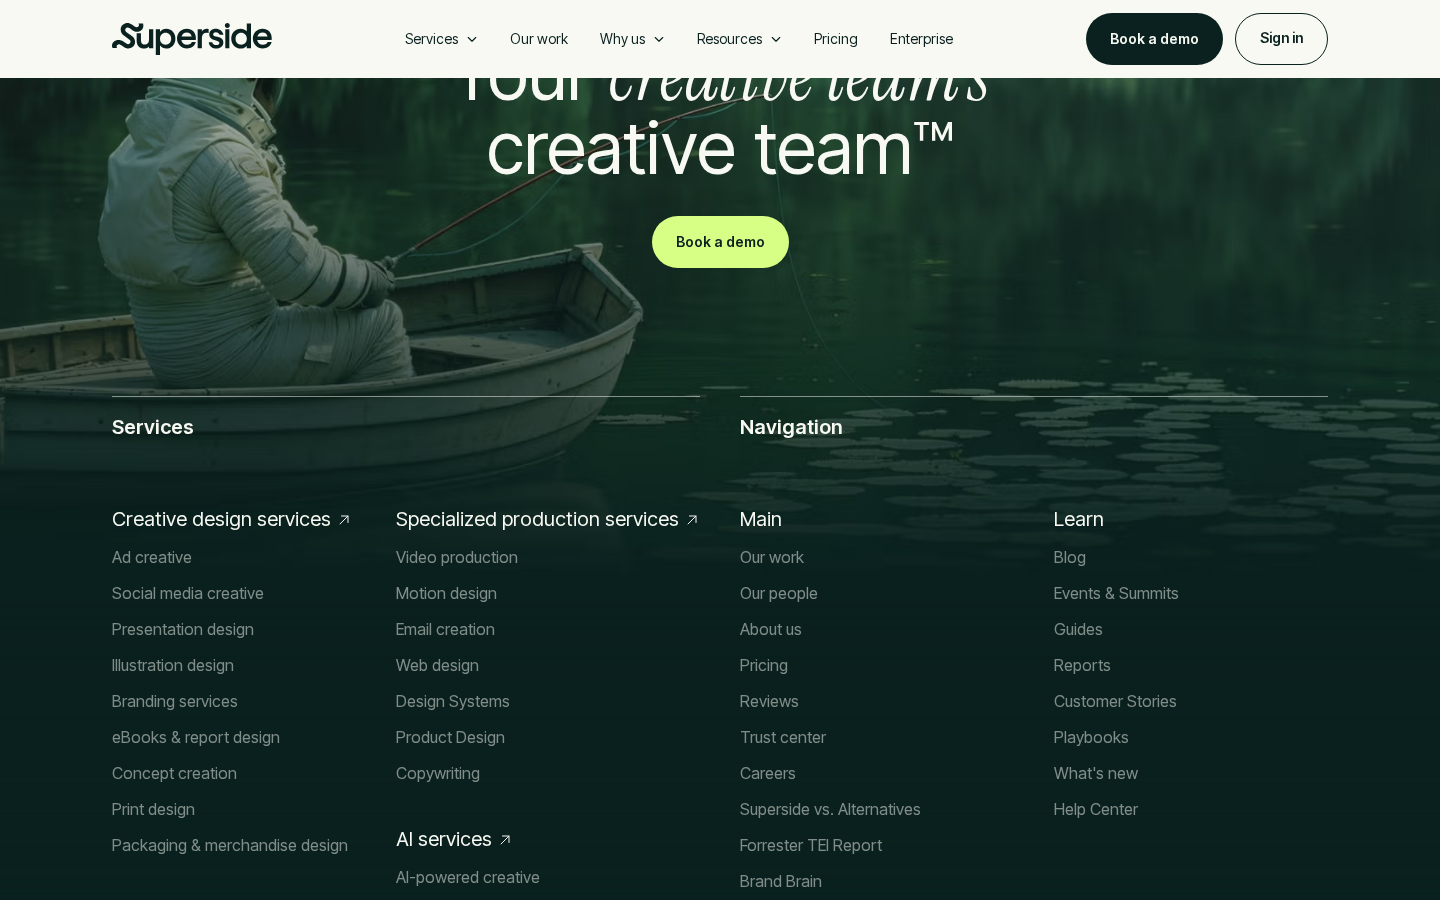Image resolution: width=1440 pixels, height=900 pixels.
Task: Click the Sign in button
Action: click(x=1281, y=39)
